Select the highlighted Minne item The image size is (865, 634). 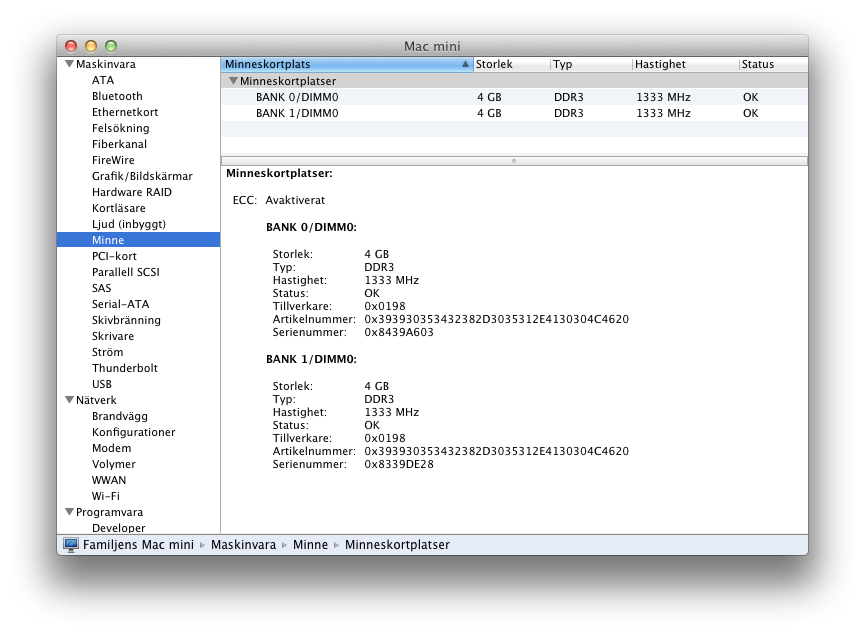pos(138,240)
